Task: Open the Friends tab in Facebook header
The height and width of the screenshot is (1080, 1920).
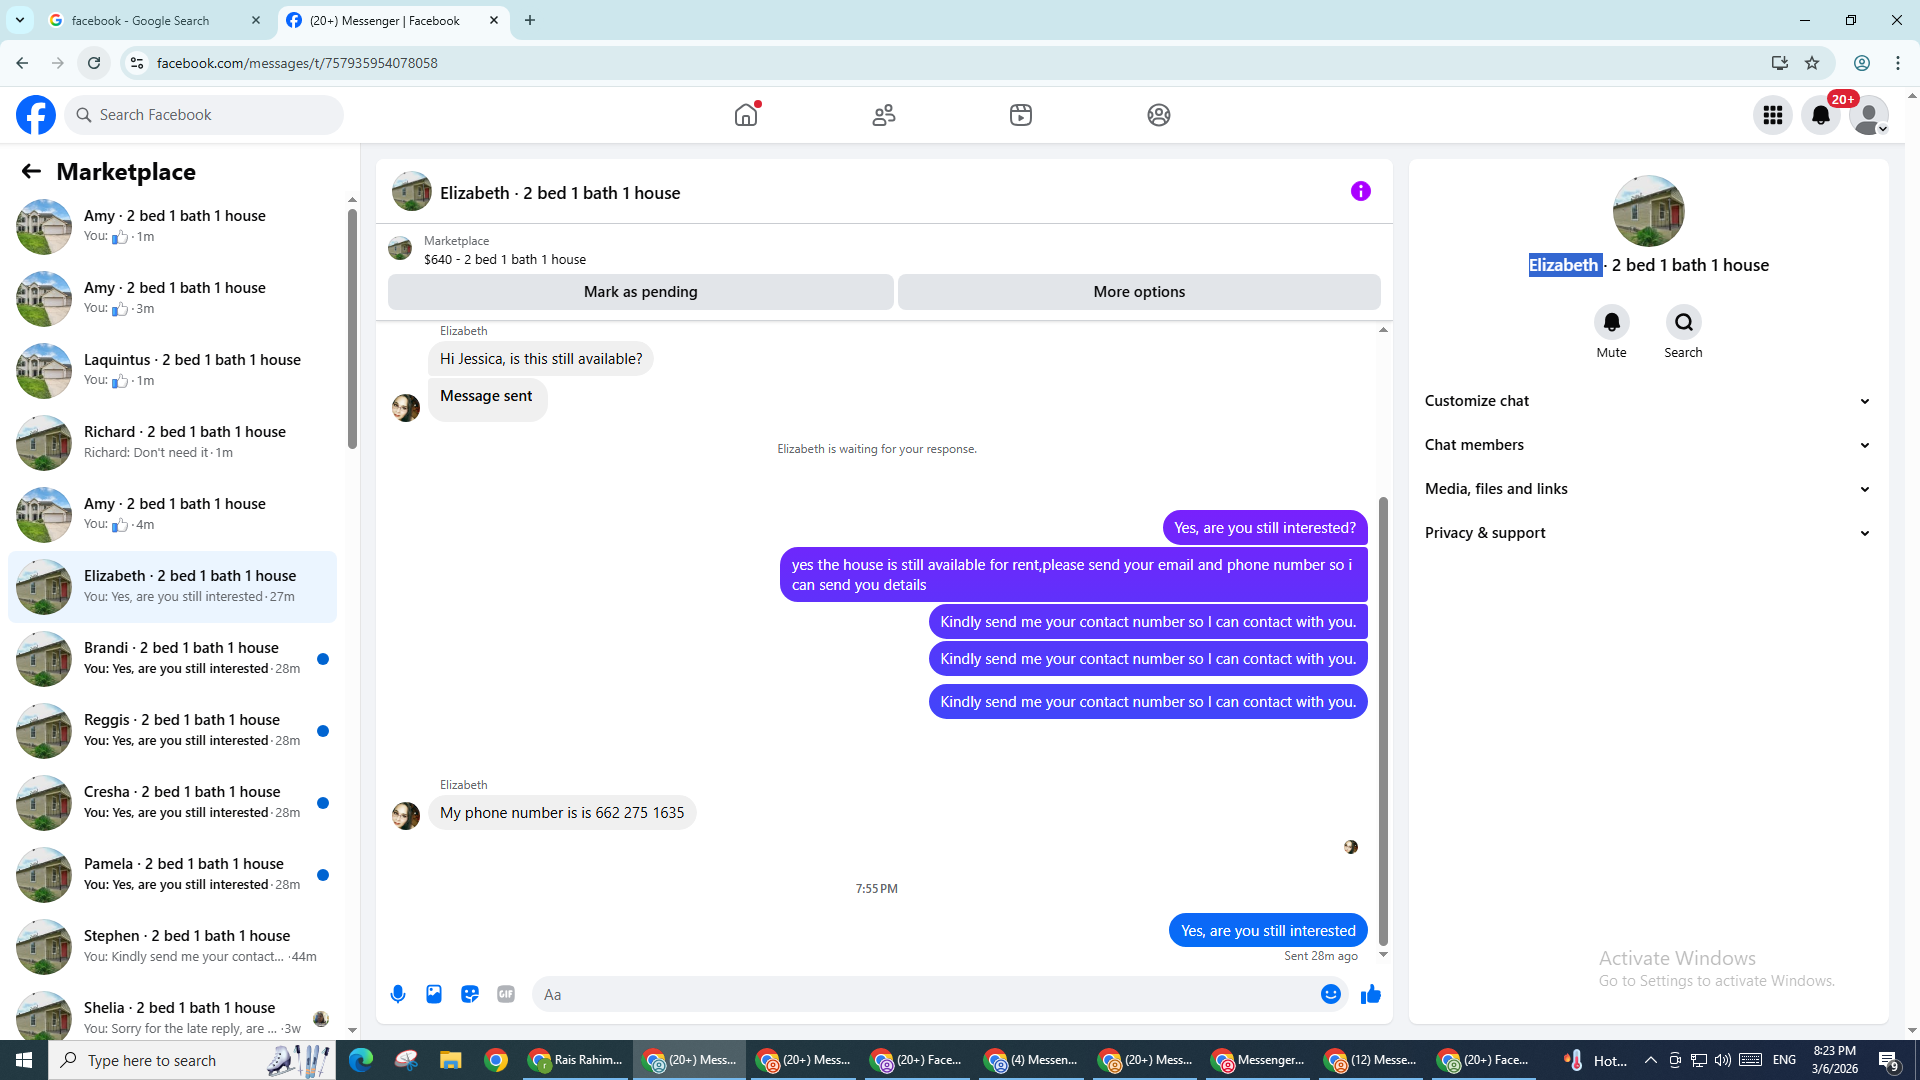Action: pyautogui.click(x=883, y=115)
